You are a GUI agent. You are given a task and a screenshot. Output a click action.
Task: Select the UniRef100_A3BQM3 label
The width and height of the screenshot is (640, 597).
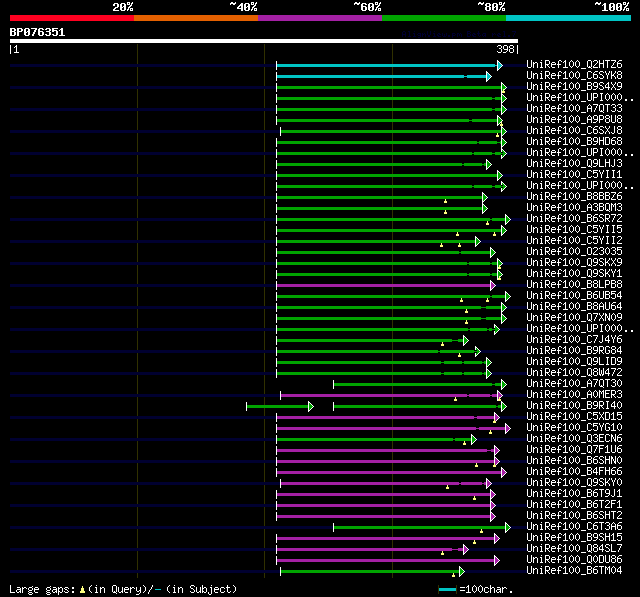(574, 207)
